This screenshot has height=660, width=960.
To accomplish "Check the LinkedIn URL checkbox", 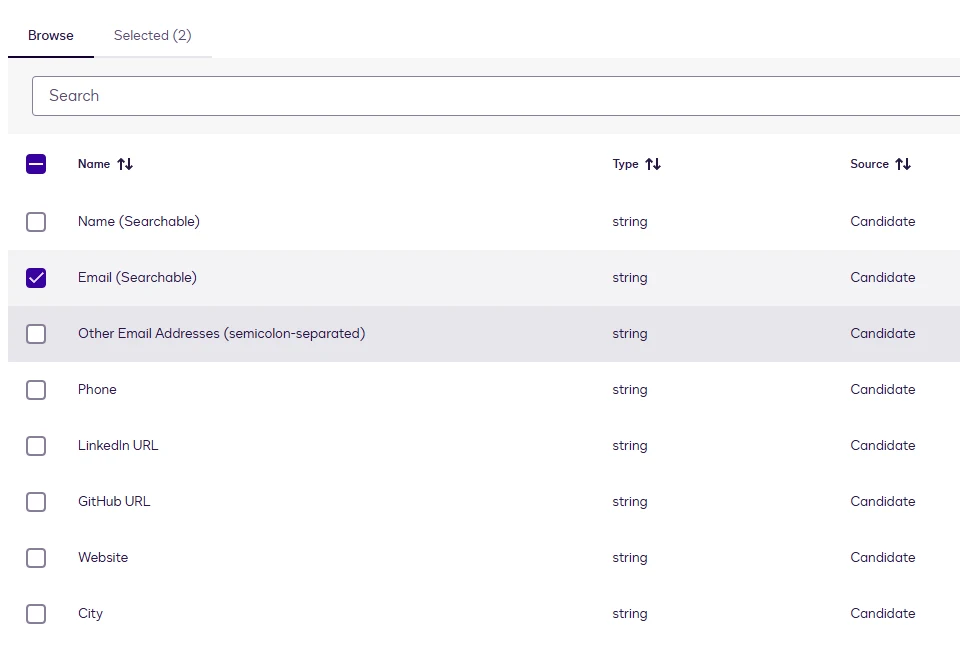I will tap(36, 446).
